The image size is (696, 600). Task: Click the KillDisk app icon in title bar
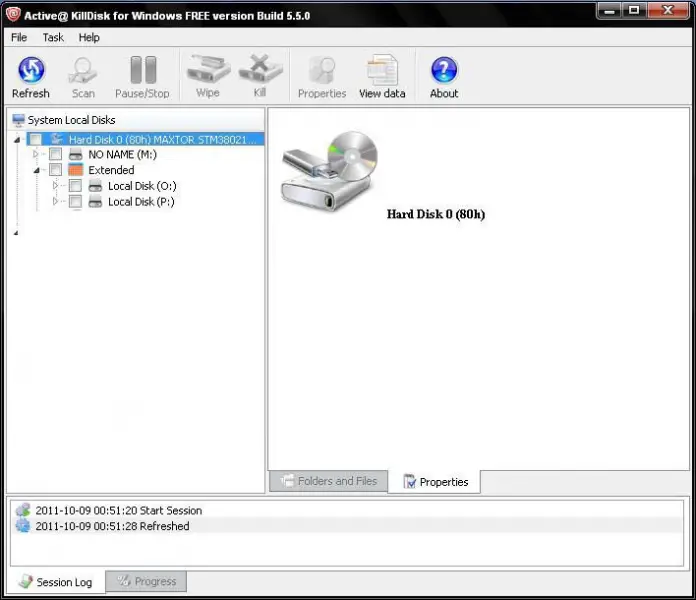point(13,15)
